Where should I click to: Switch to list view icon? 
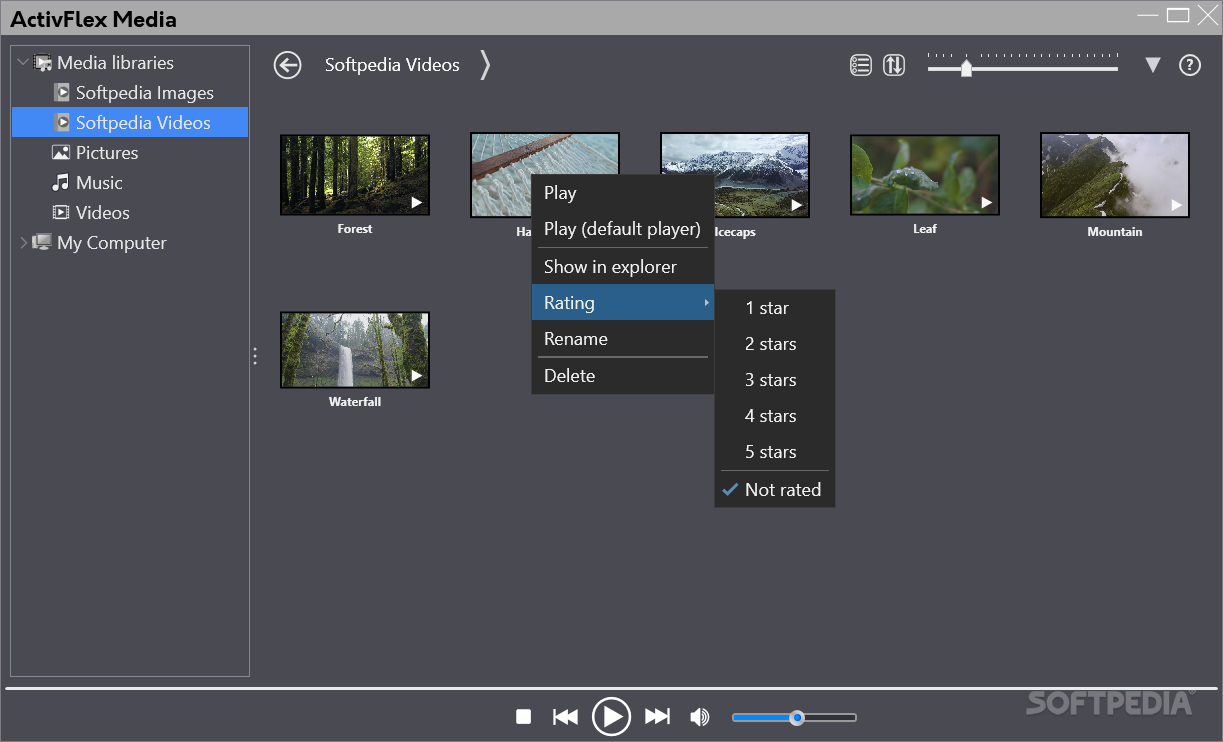[x=861, y=65]
